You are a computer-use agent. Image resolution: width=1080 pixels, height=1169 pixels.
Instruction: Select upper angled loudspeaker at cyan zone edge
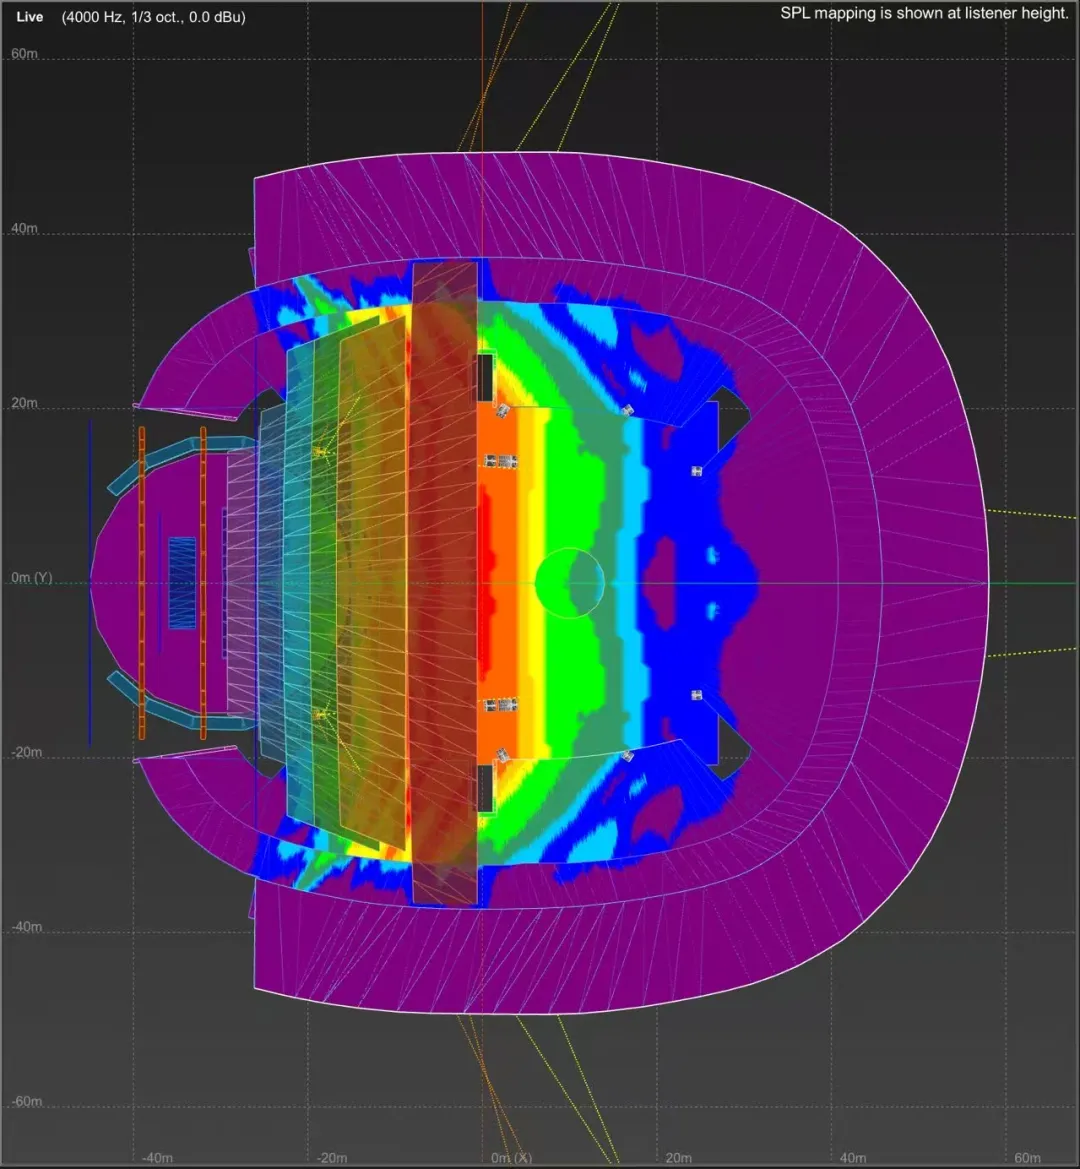(x=627, y=411)
